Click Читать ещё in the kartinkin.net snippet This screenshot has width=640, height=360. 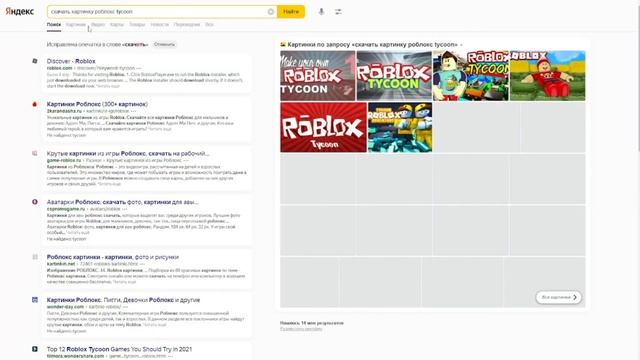pos(124,282)
